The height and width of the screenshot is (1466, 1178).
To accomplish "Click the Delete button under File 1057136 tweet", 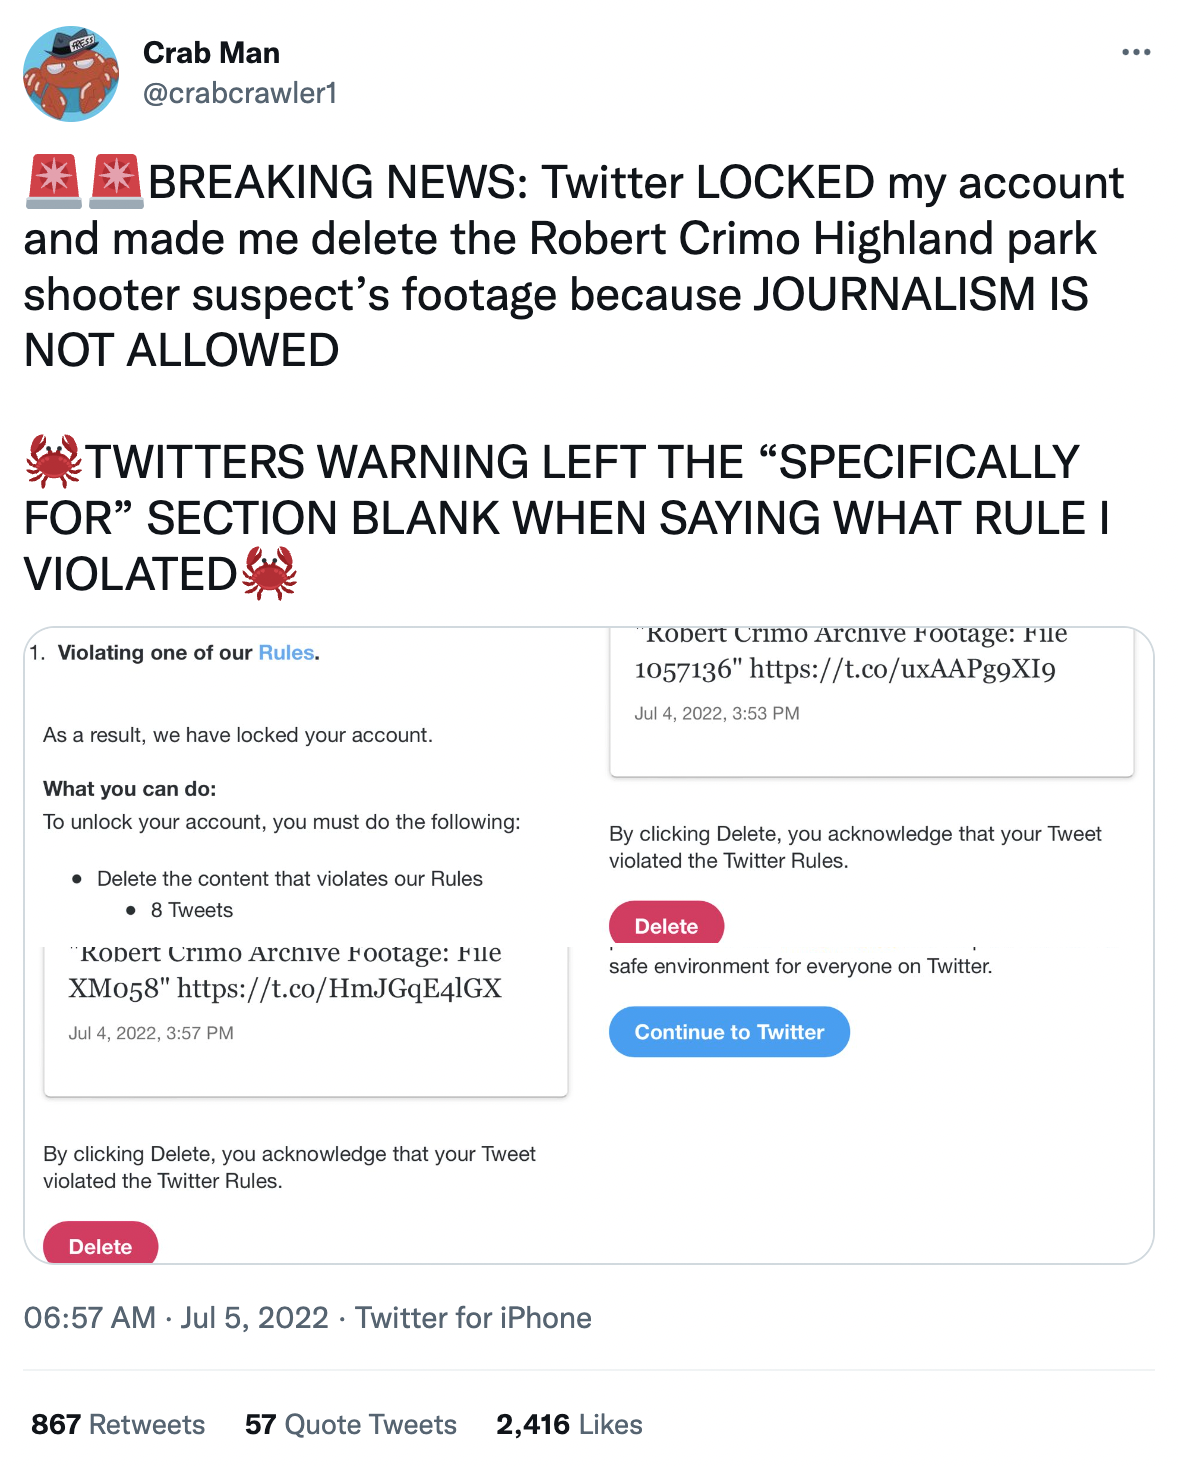I will pyautogui.click(x=666, y=924).
